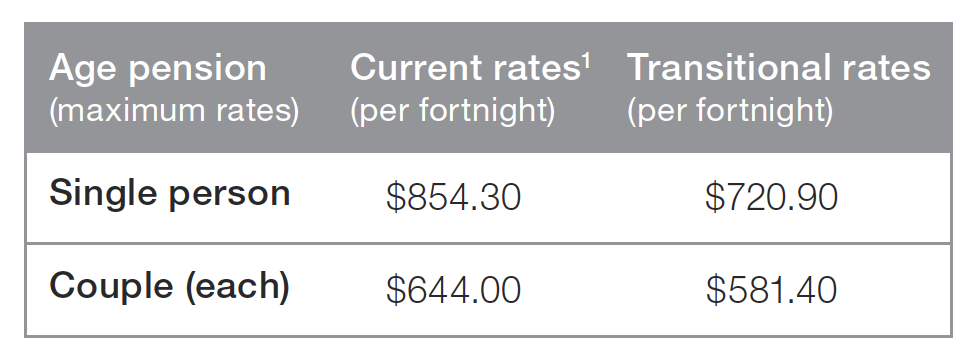Click (per fortnight) under Transitional rates
Image resolution: width=980 pixels, height=364 pixels.
[729, 110]
